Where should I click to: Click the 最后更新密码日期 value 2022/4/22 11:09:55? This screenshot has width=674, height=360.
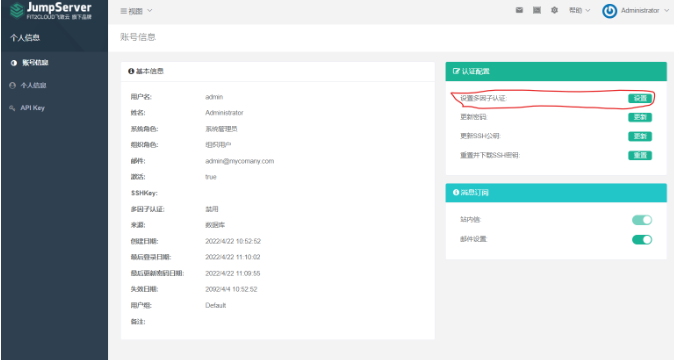pyautogui.click(x=233, y=274)
